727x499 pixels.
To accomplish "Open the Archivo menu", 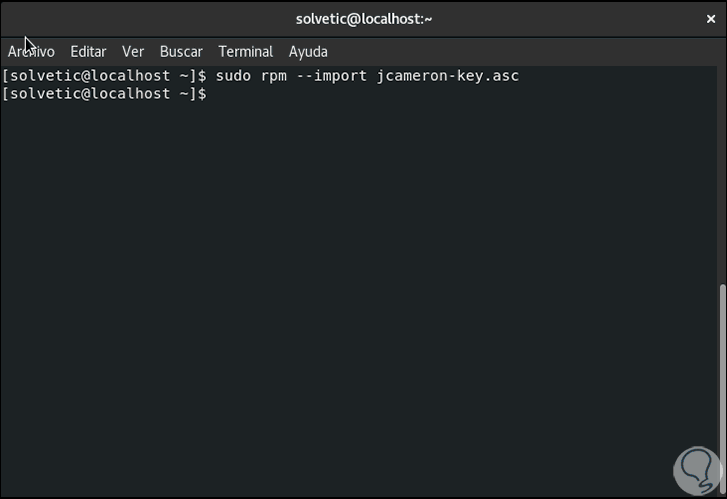I will tap(31, 51).
